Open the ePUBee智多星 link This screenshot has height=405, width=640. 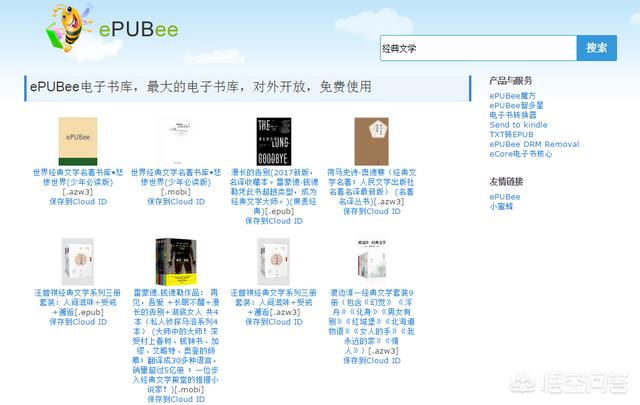516,105
